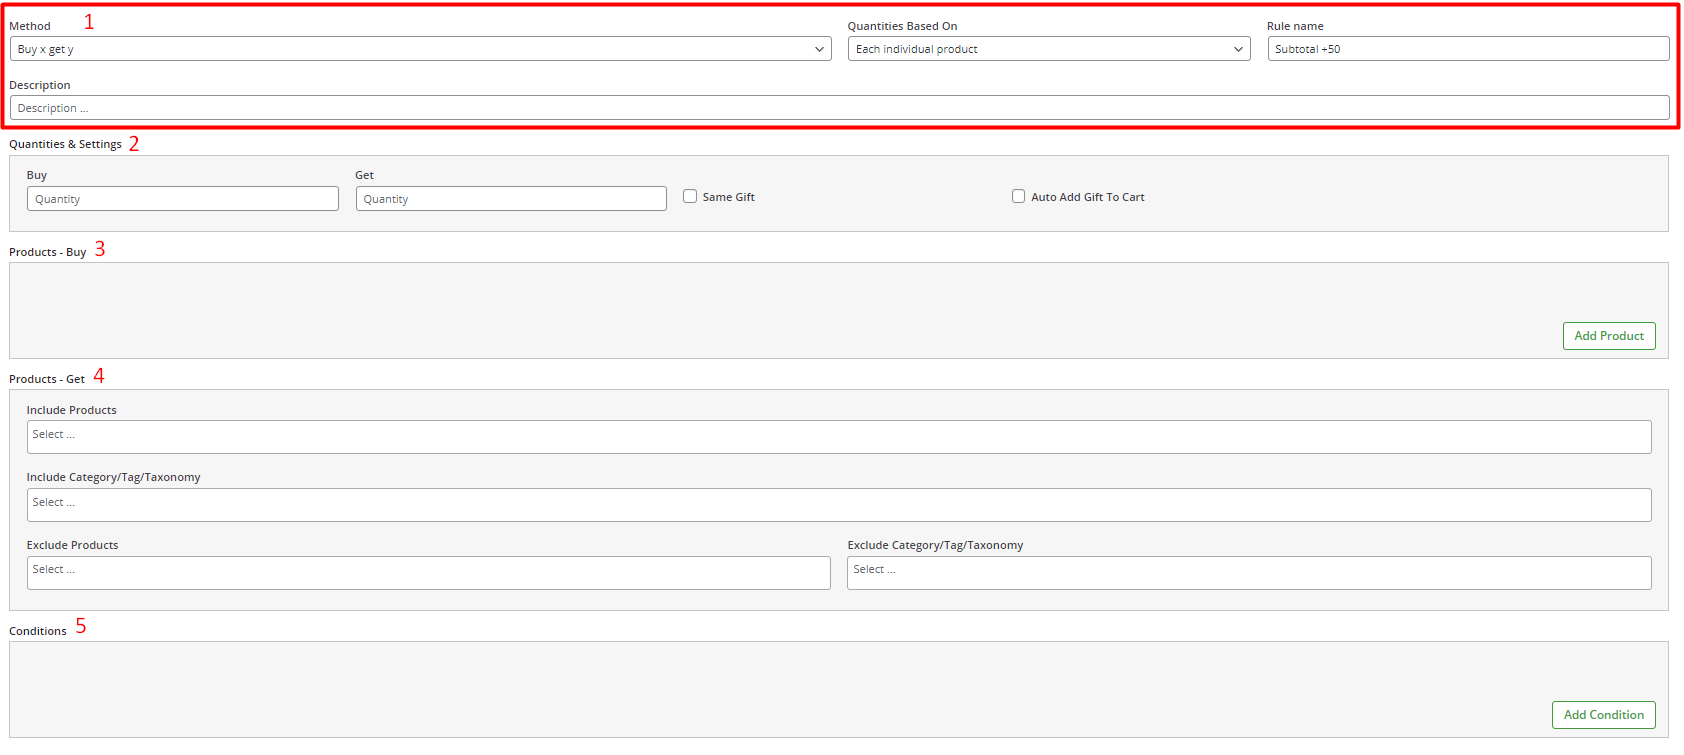Open the Include Category/Tag/Taxonomy select box

click(x=839, y=505)
